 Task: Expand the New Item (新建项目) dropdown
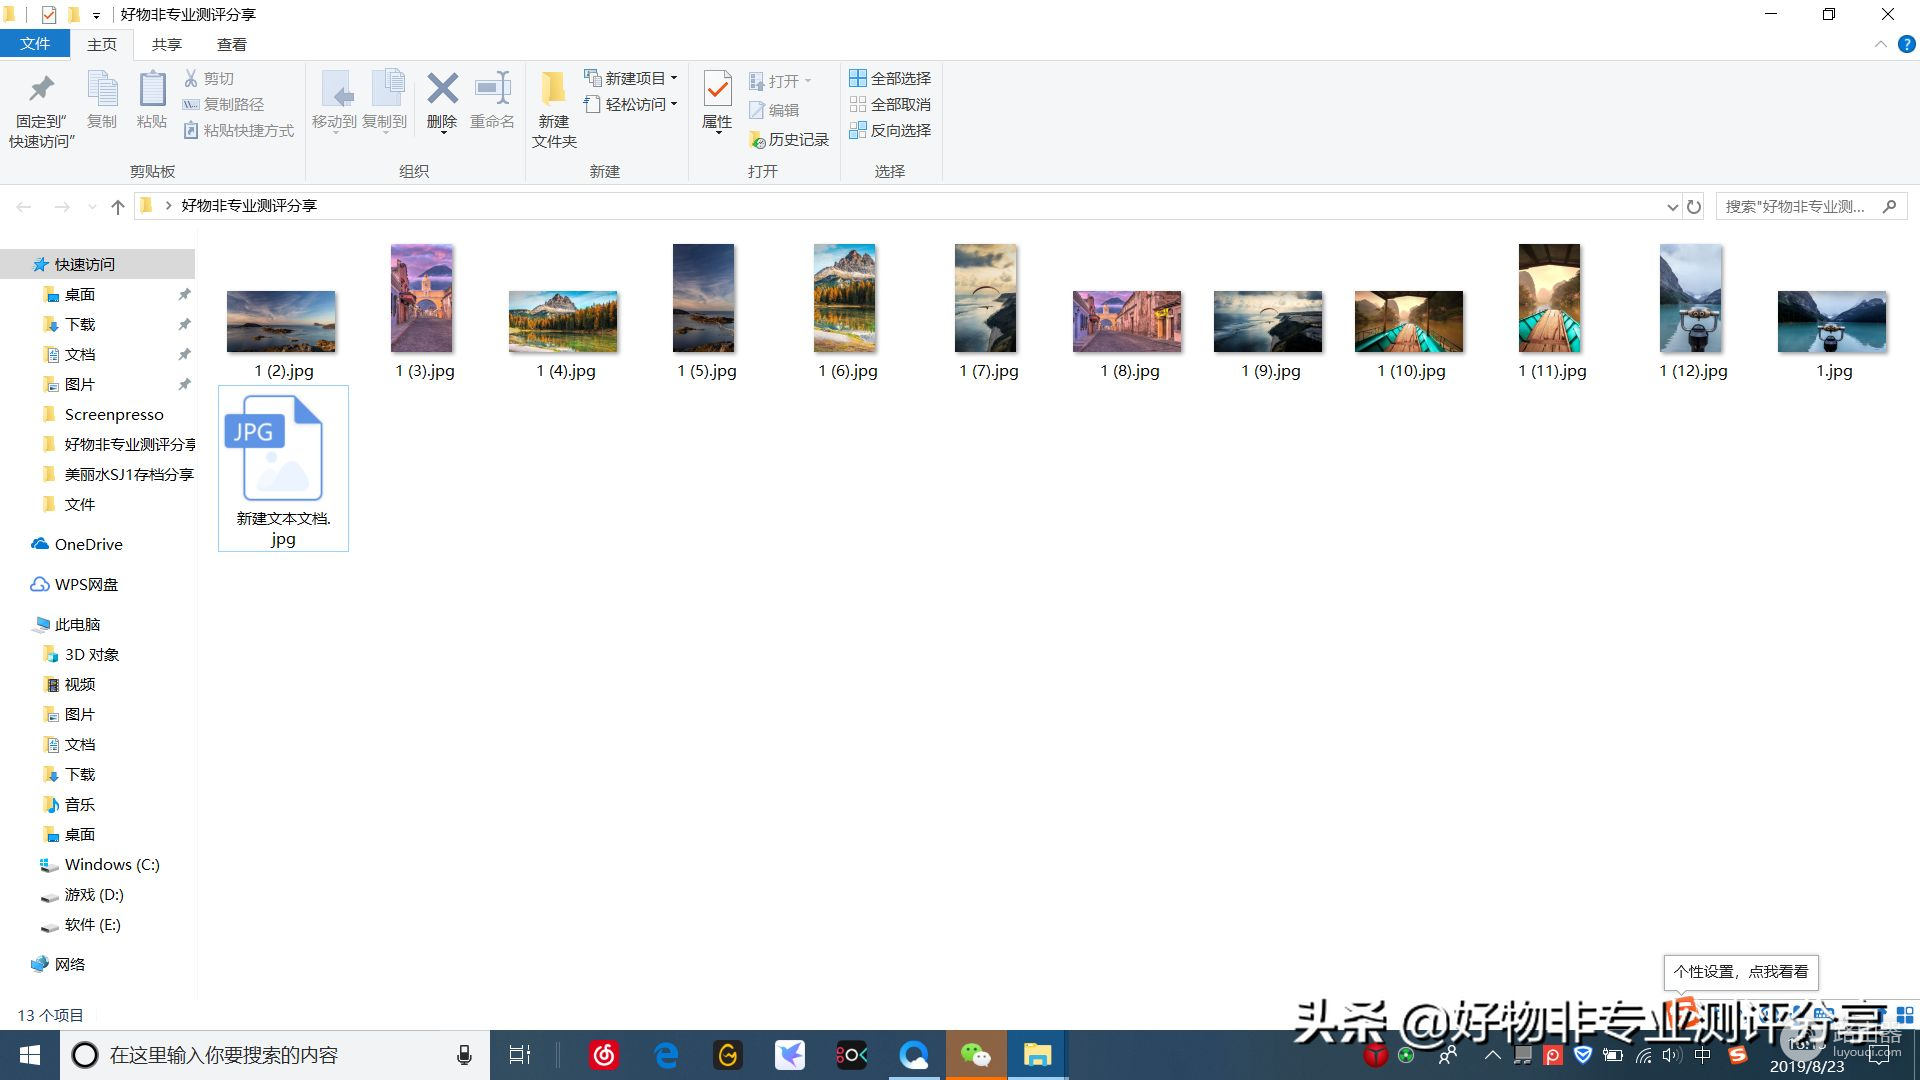pyautogui.click(x=632, y=78)
